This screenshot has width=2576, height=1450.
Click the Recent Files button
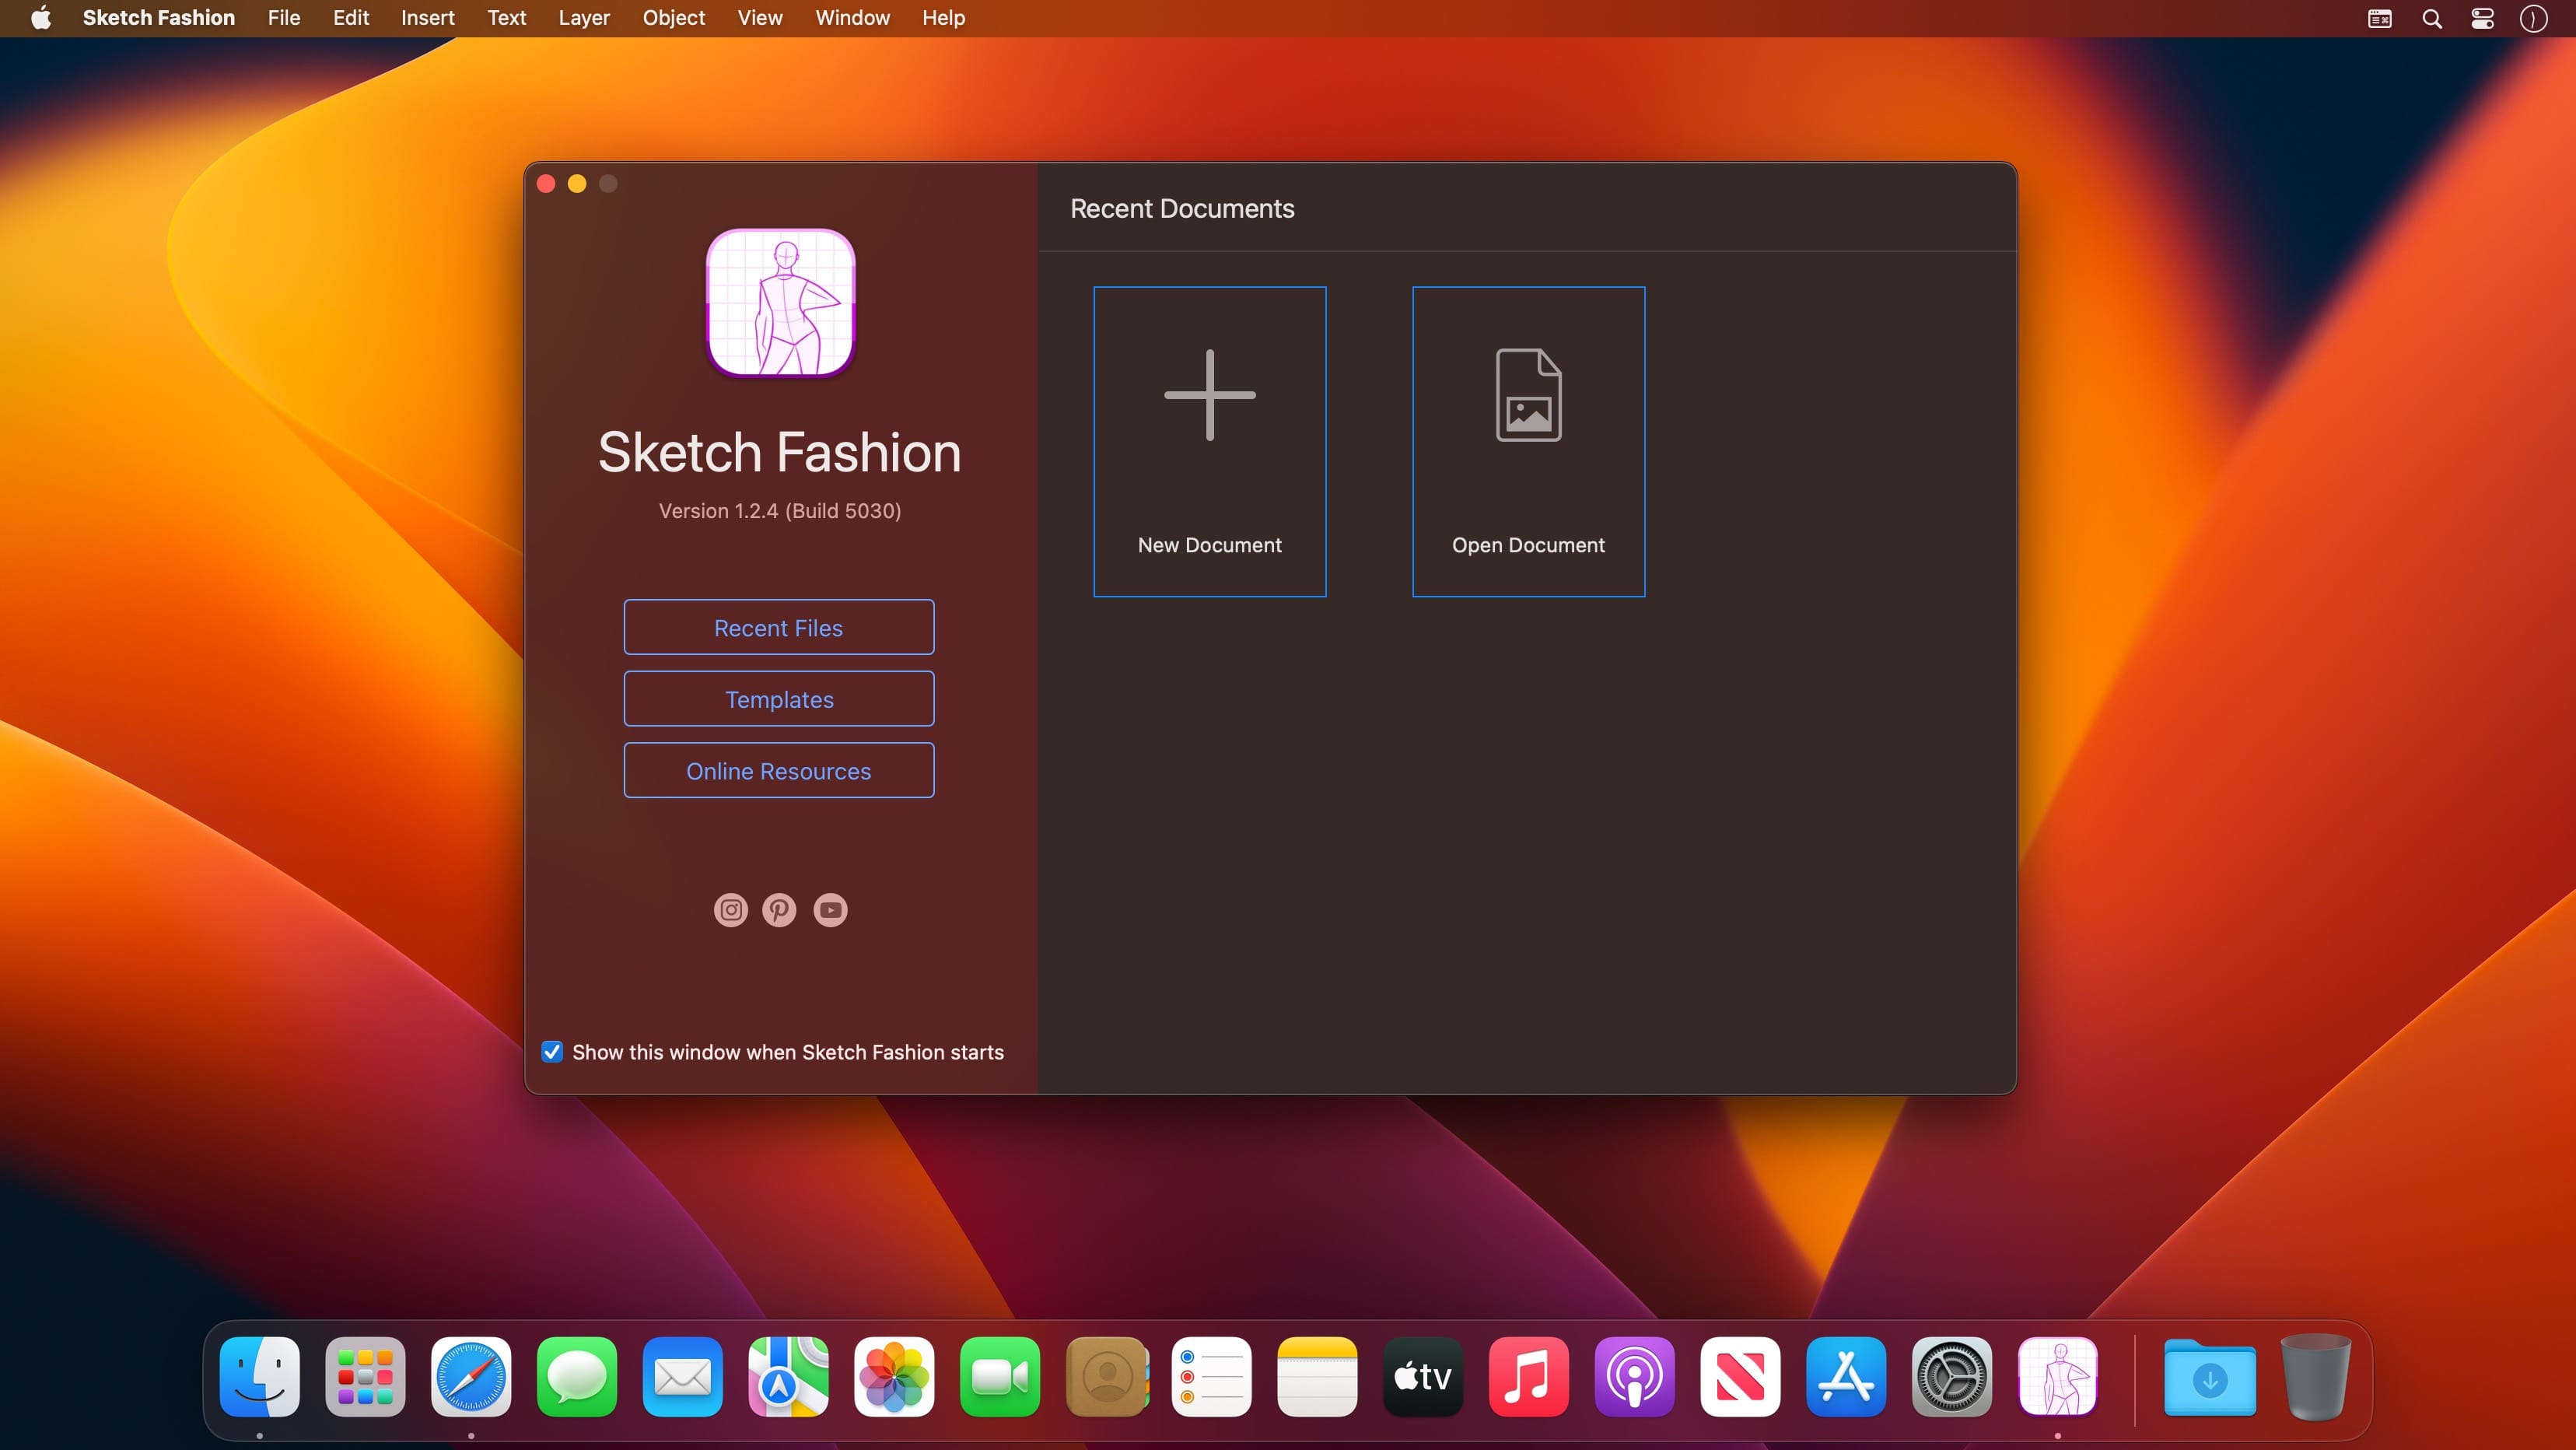click(779, 627)
